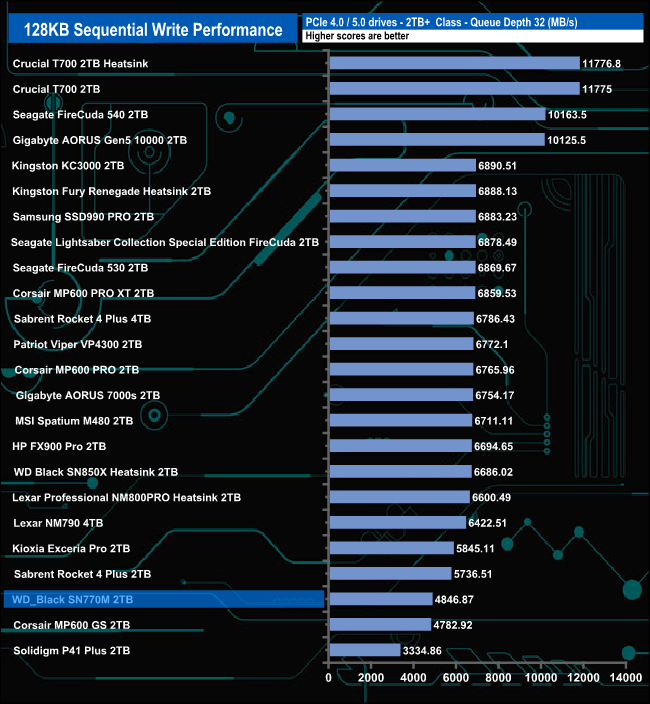Image resolution: width=650 pixels, height=704 pixels.
Task: Select the HP FX900 Pro 2TB bar
Action: [x=400, y=446]
